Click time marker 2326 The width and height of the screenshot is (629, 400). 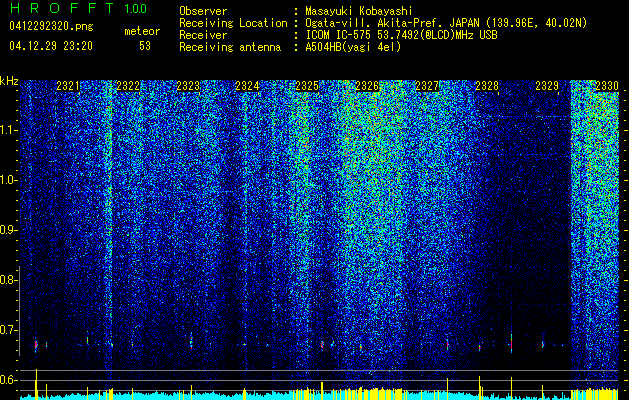[367, 86]
